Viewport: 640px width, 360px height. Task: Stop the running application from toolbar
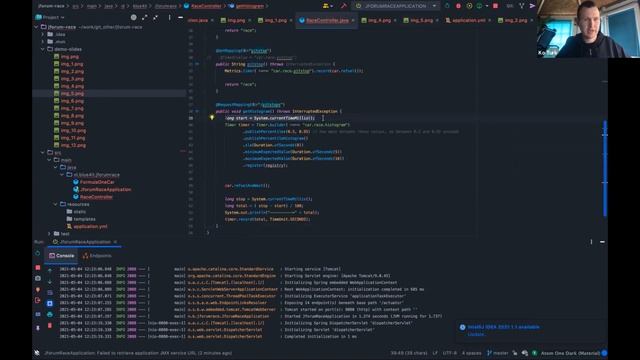(x=496, y=6)
